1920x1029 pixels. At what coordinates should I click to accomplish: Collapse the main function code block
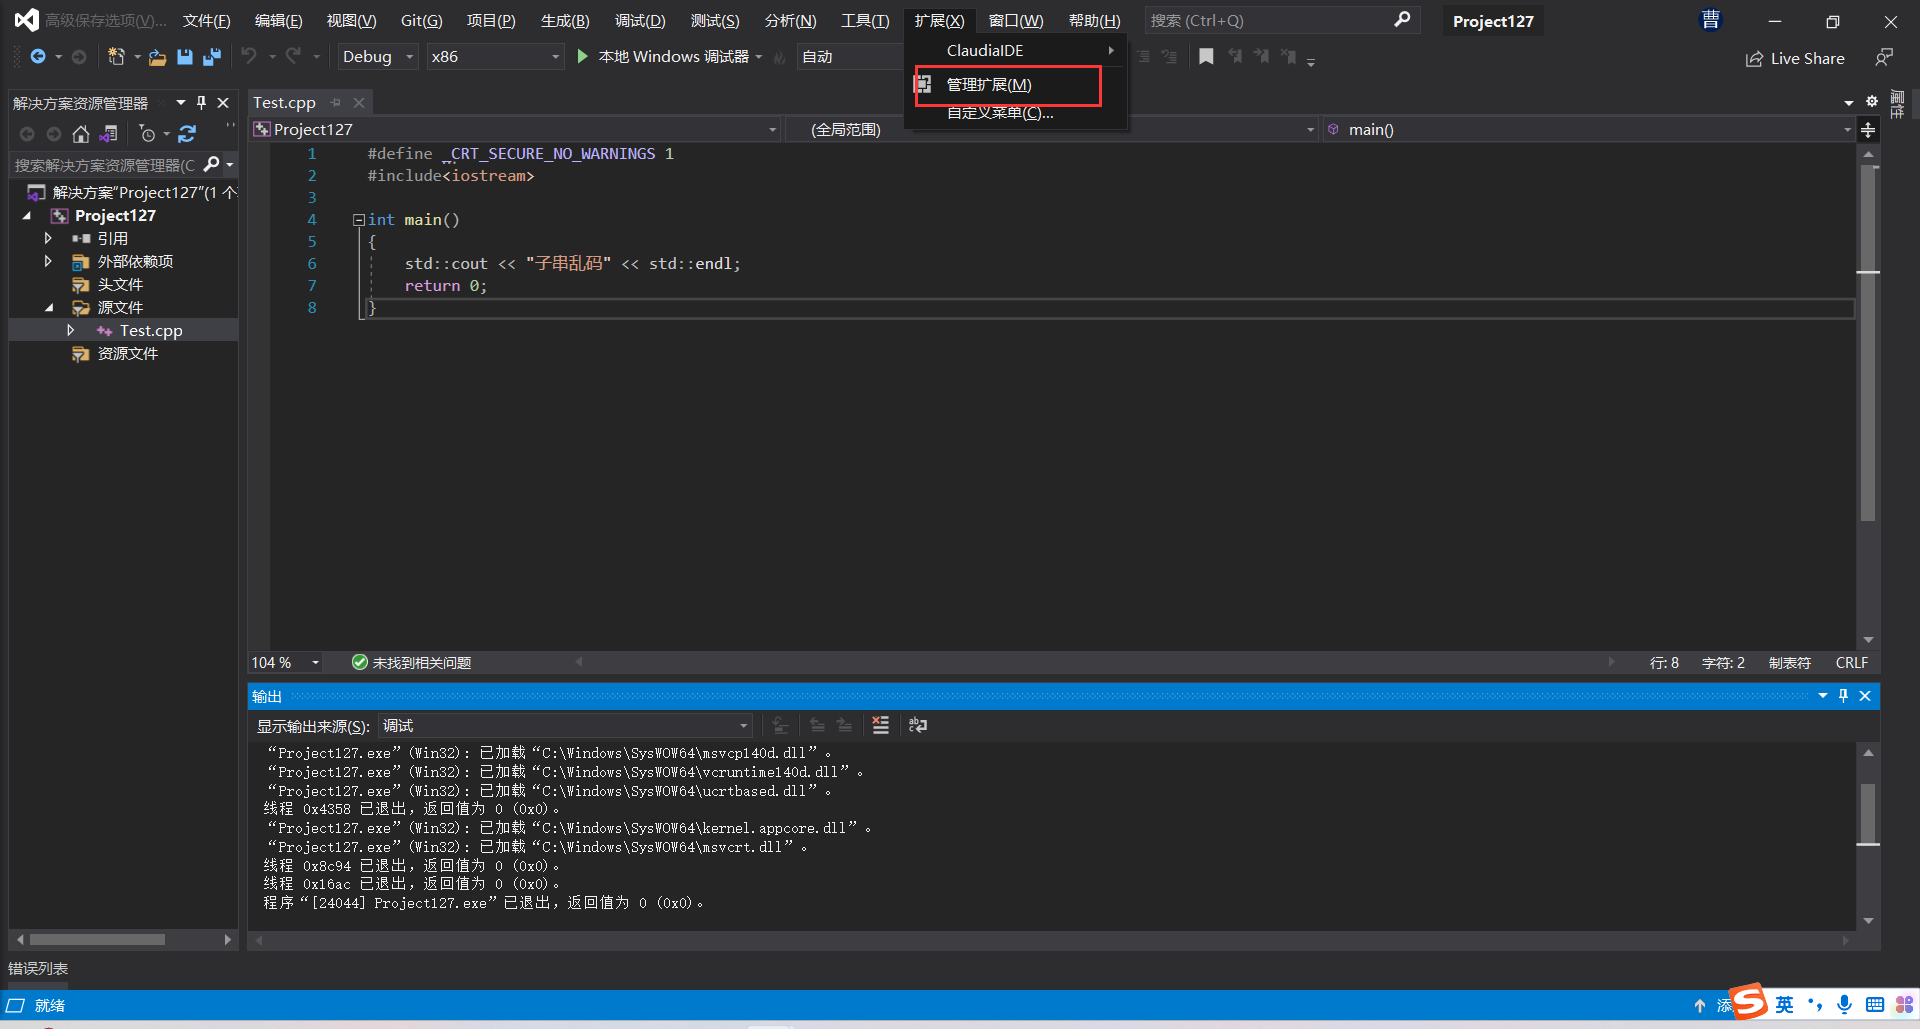(358, 220)
